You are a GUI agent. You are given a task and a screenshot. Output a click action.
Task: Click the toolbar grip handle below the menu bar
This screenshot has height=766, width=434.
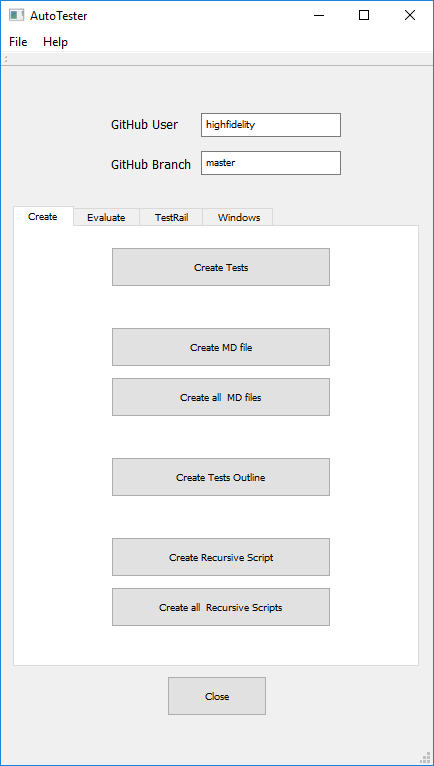point(6,59)
